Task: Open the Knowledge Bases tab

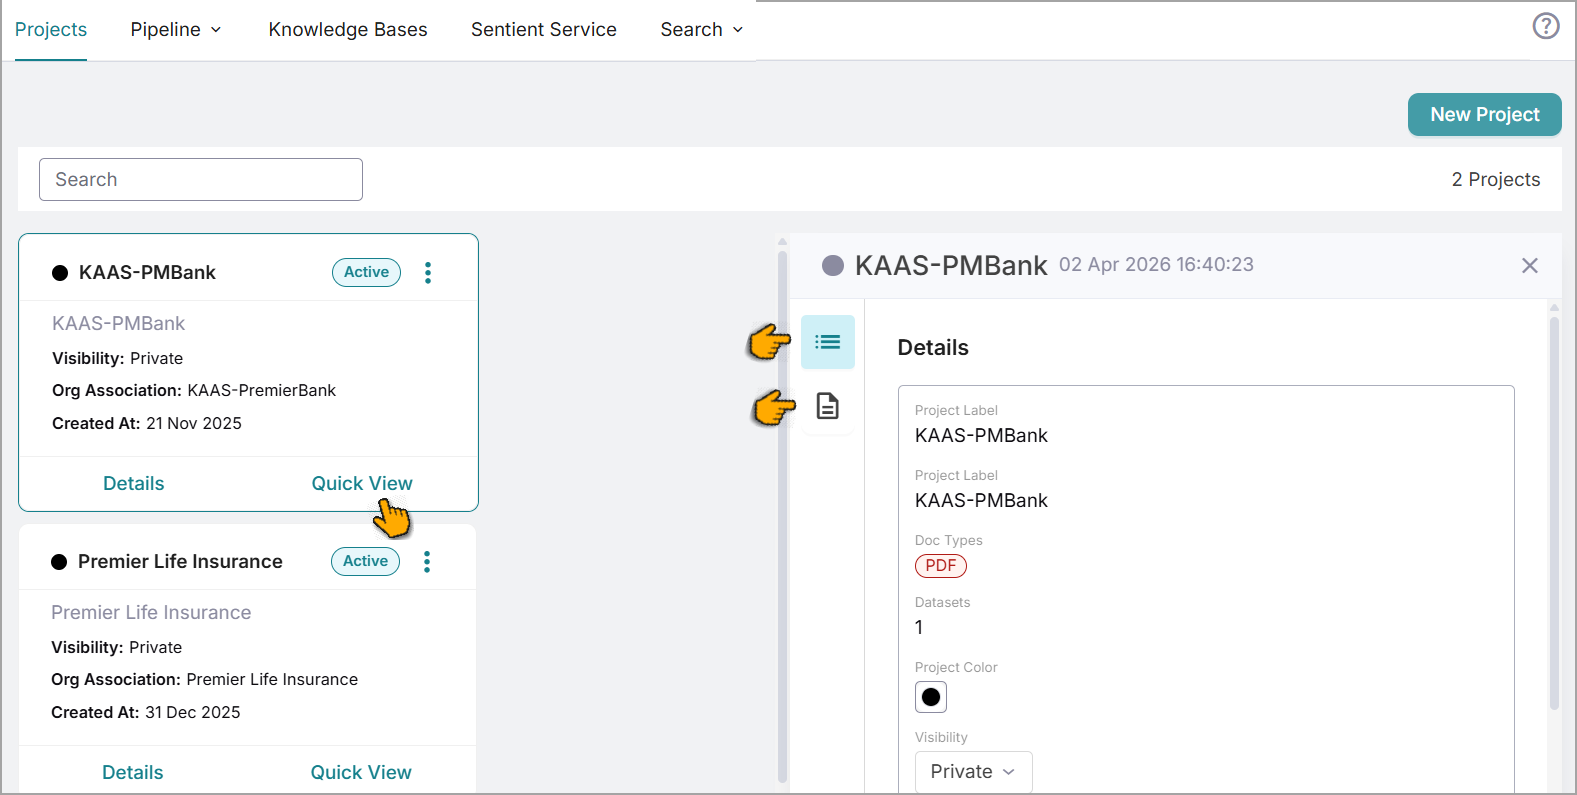Action: [x=348, y=30]
